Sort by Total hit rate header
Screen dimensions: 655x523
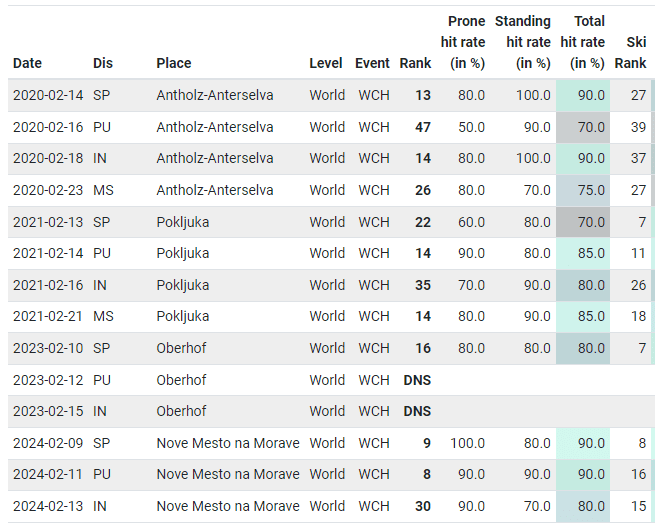[x=583, y=42]
